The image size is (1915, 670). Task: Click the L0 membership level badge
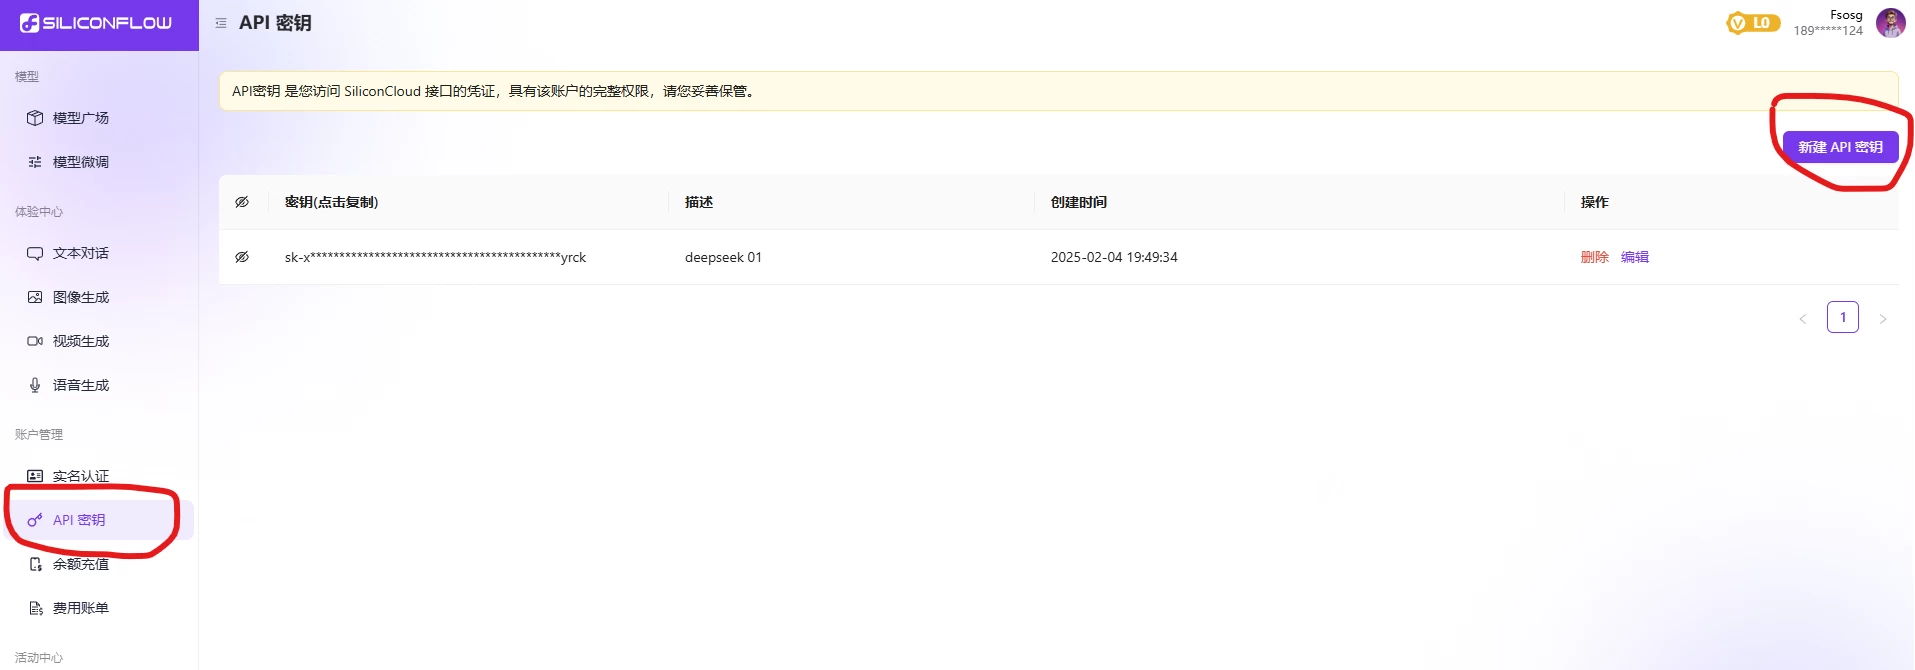click(x=1753, y=23)
